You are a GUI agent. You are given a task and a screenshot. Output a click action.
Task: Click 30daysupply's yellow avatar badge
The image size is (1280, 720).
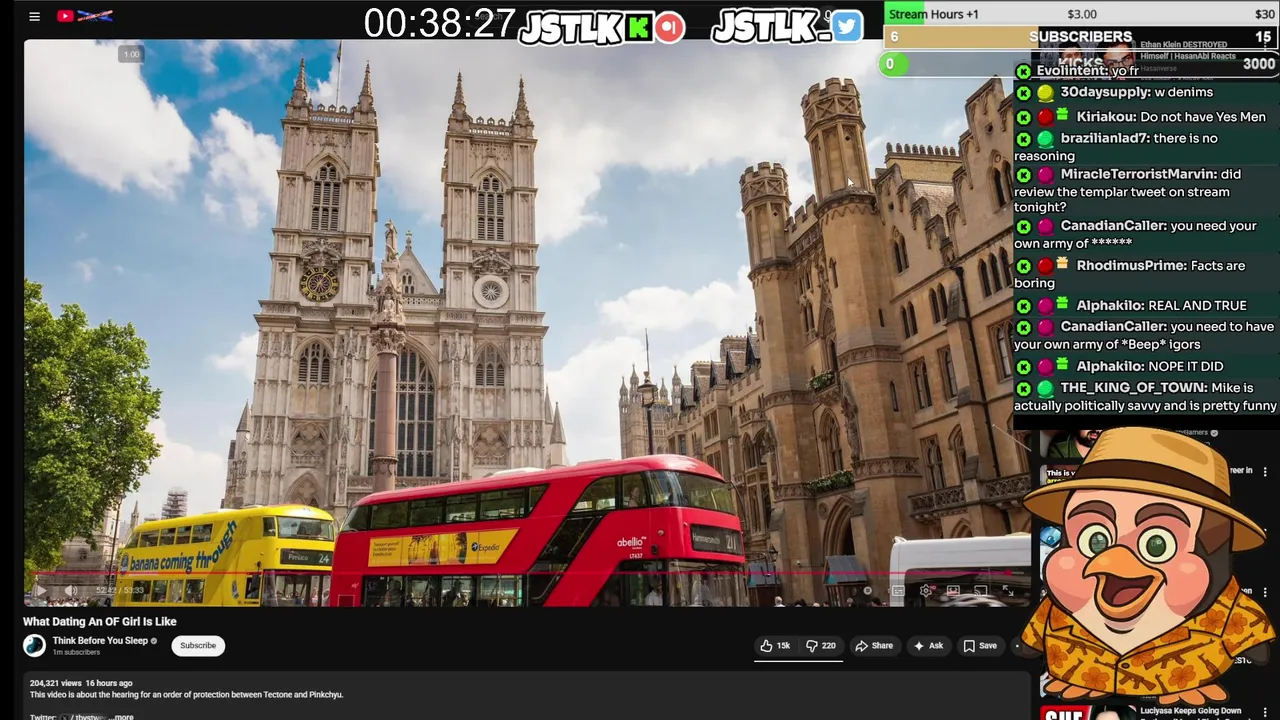[x=1045, y=92]
